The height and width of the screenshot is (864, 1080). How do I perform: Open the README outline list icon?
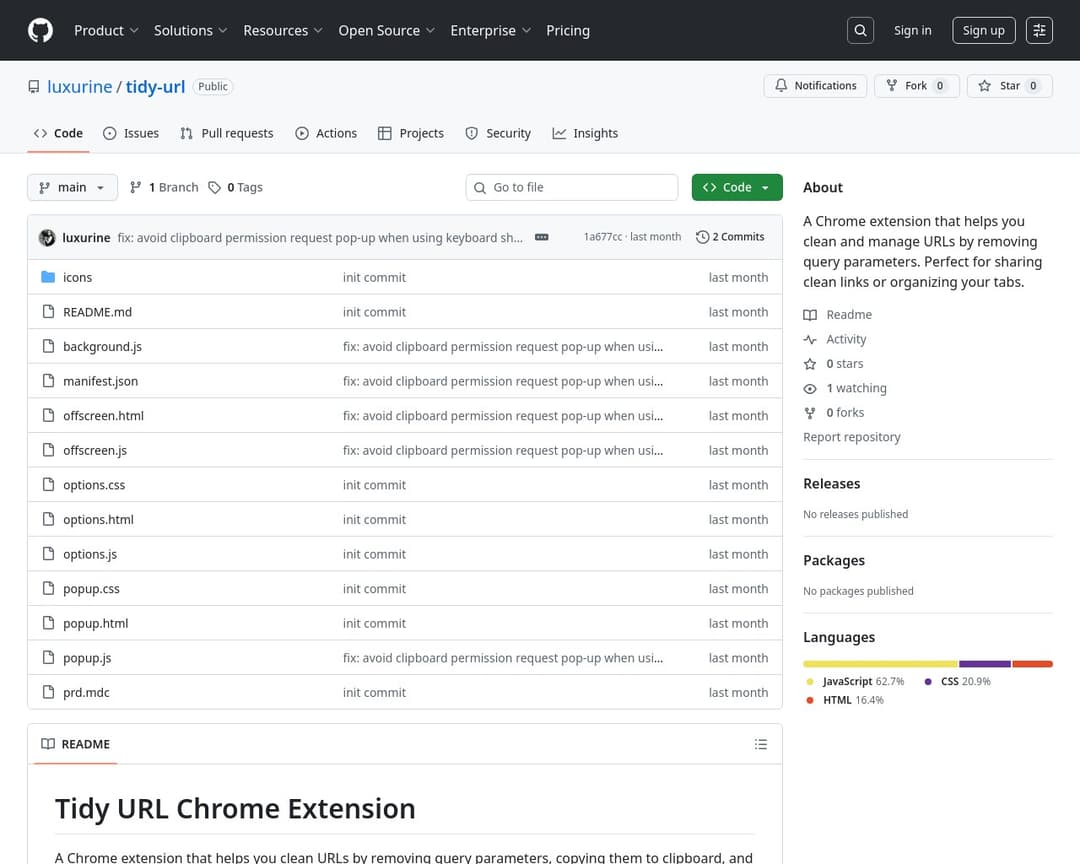tap(761, 744)
